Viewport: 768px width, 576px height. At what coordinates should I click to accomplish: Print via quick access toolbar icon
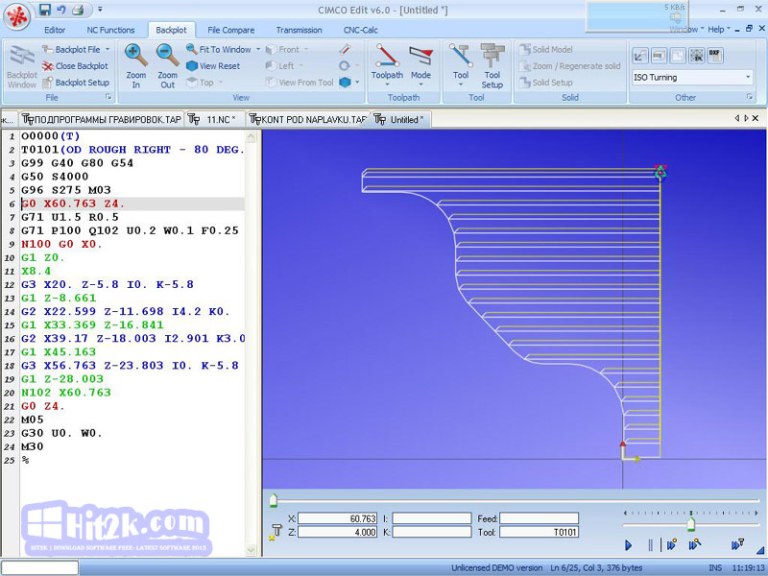(77, 9)
